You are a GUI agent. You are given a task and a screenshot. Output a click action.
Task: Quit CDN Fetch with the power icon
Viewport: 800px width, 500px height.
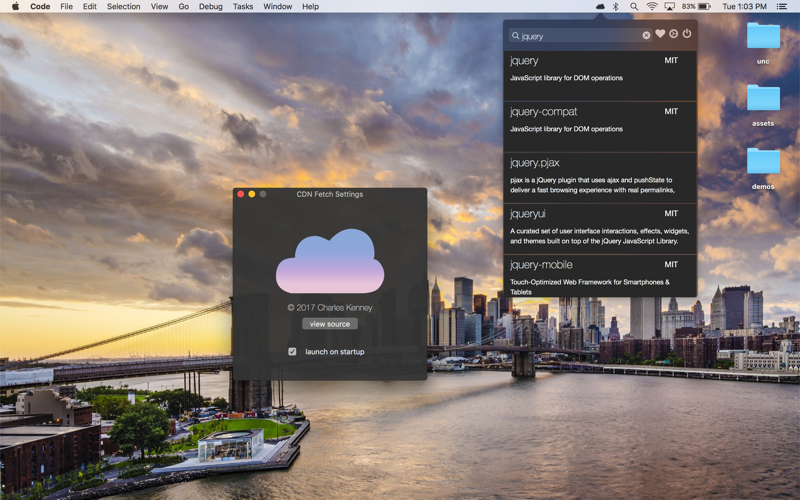(687, 35)
